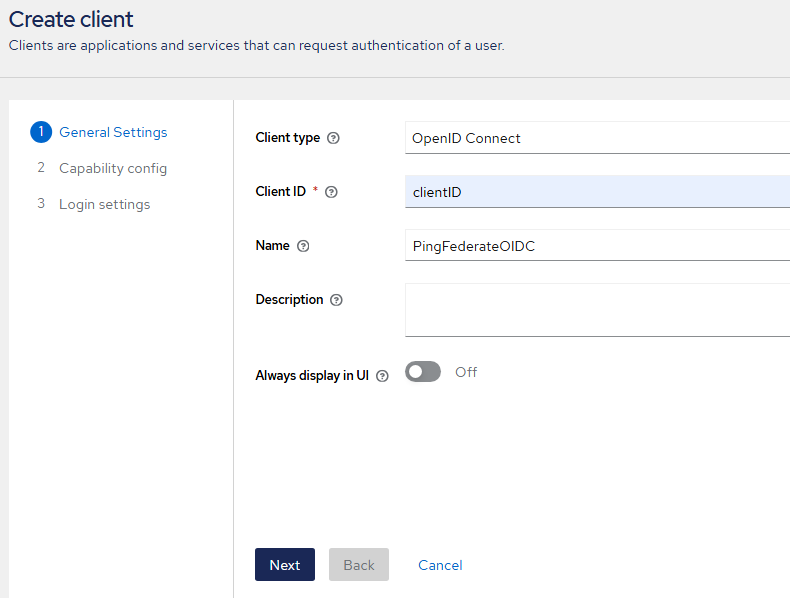This screenshot has height=598, width=790.
Task: Click the help icon beside Client type
Action: pyautogui.click(x=333, y=138)
